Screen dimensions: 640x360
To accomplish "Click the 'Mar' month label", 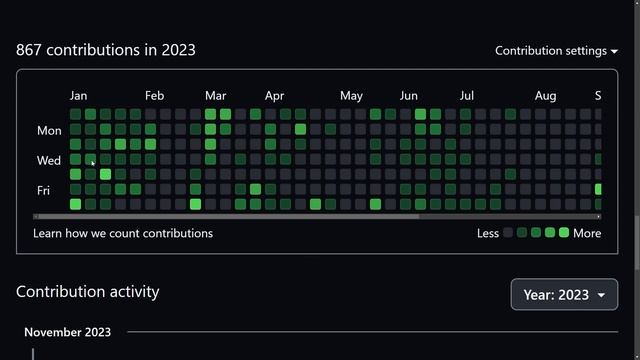I will (216, 96).
